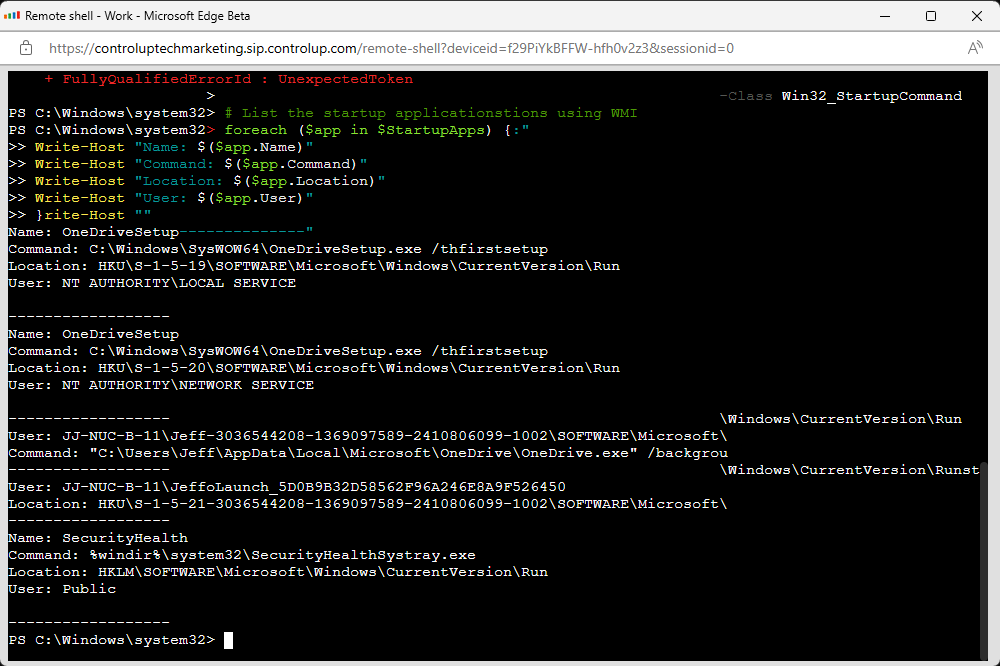Click the 'Remote shell - Work' window title
1000x666 pixels.
138,16
